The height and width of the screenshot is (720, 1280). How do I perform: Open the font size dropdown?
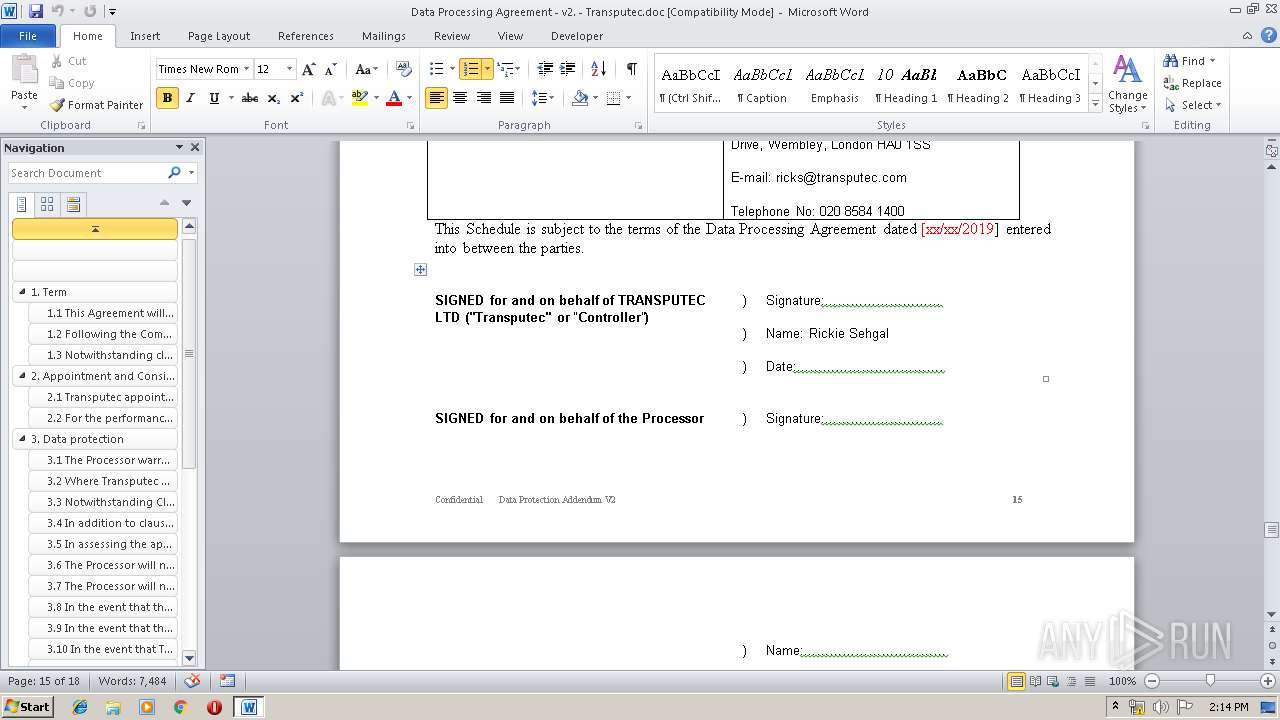pos(290,69)
